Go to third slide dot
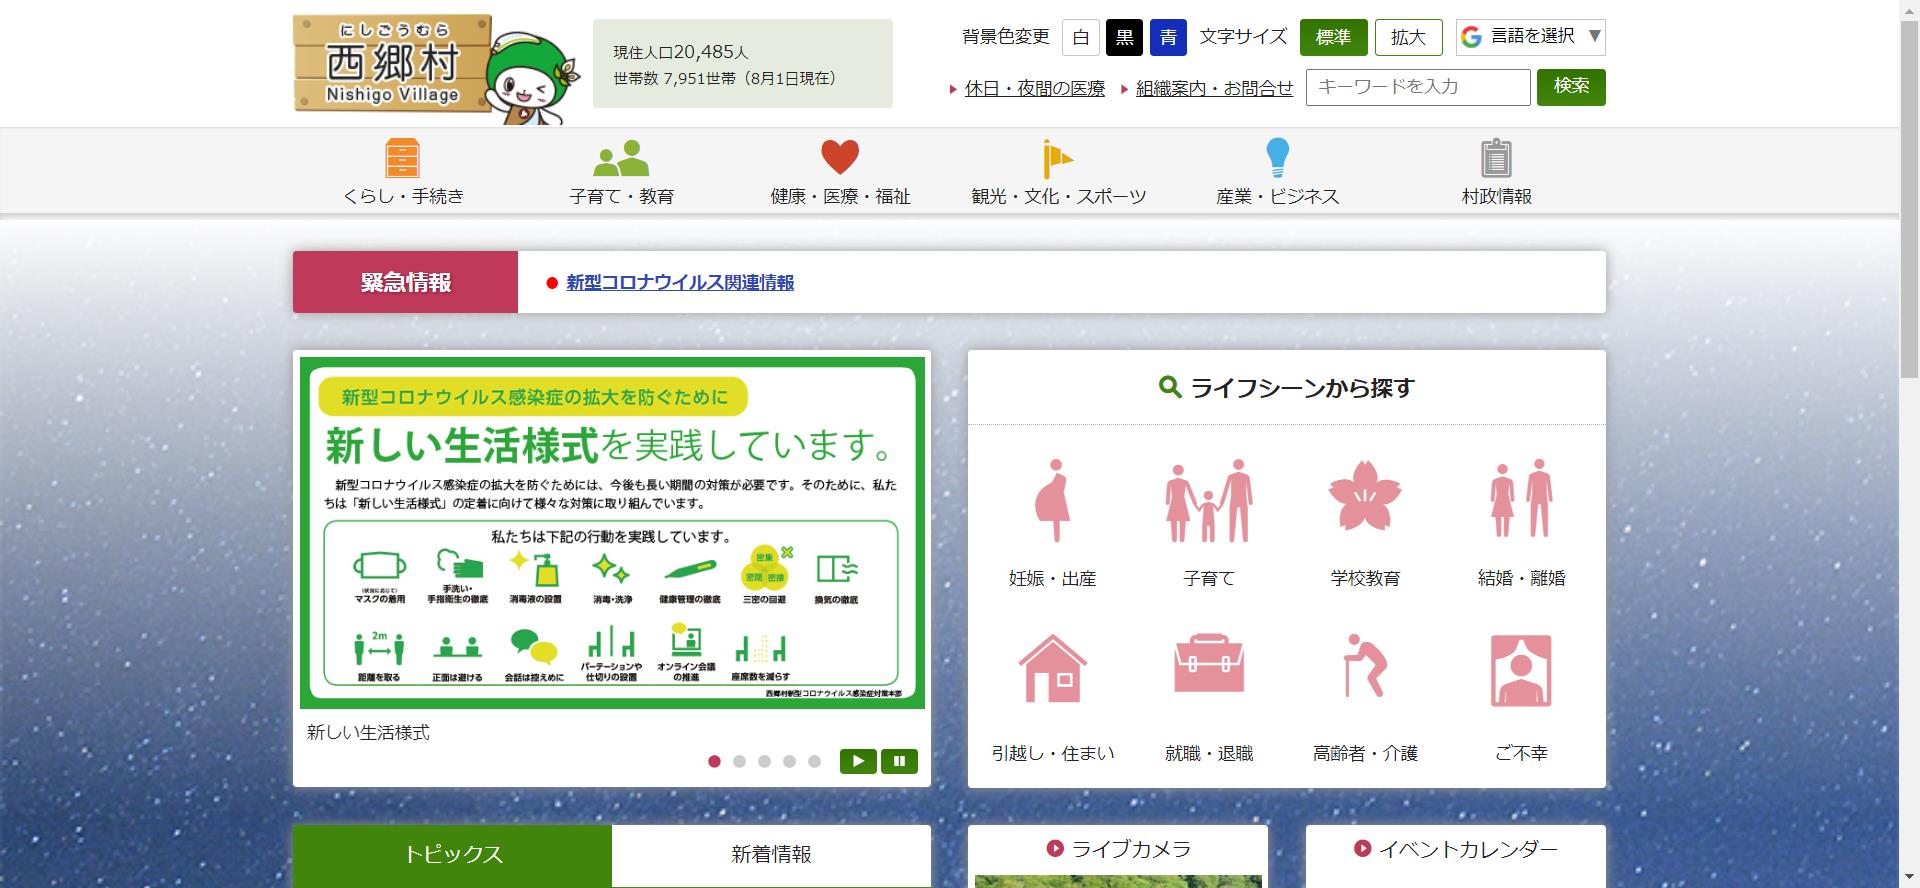 [x=764, y=761]
